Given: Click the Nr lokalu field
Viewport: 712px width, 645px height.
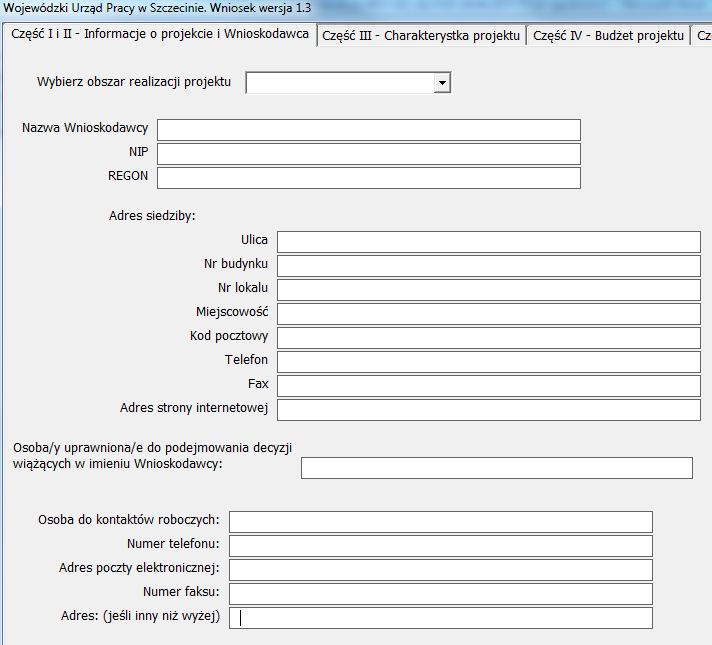Looking at the screenshot, I should [489, 290].
